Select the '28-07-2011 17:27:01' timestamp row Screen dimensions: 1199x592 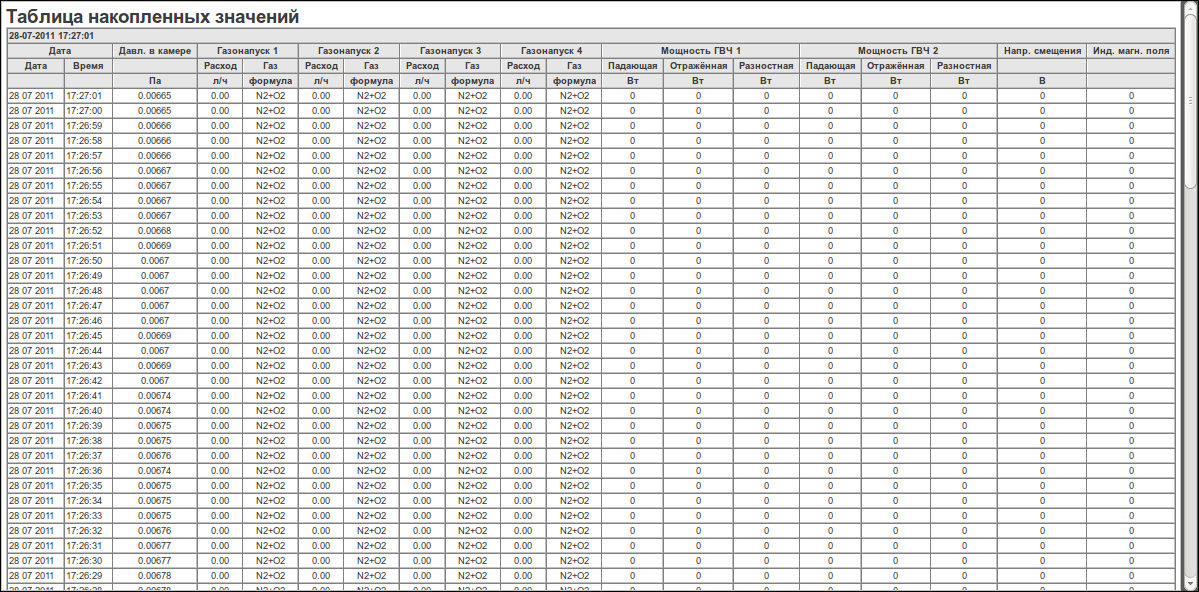[51, 35]
